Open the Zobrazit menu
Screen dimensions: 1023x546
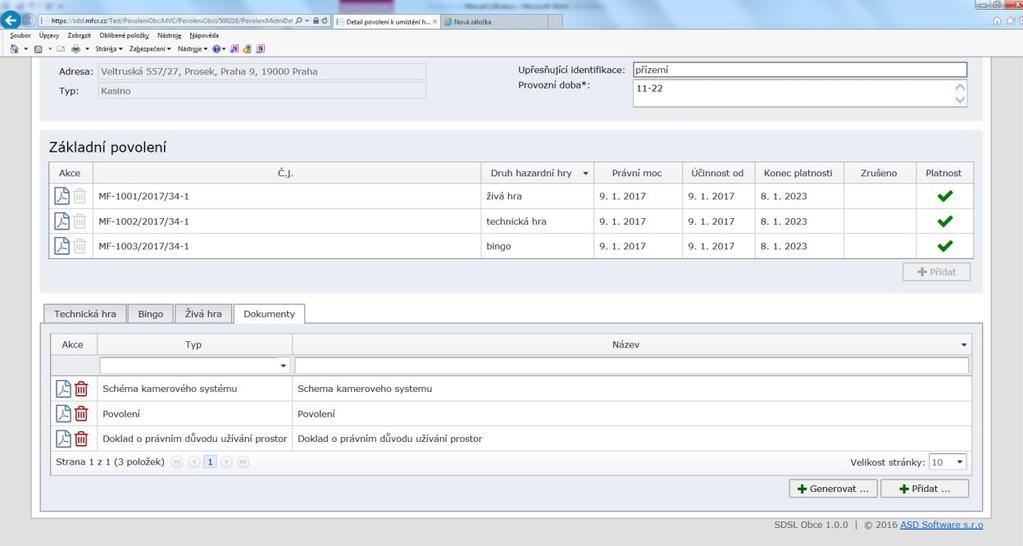[79, 35]
